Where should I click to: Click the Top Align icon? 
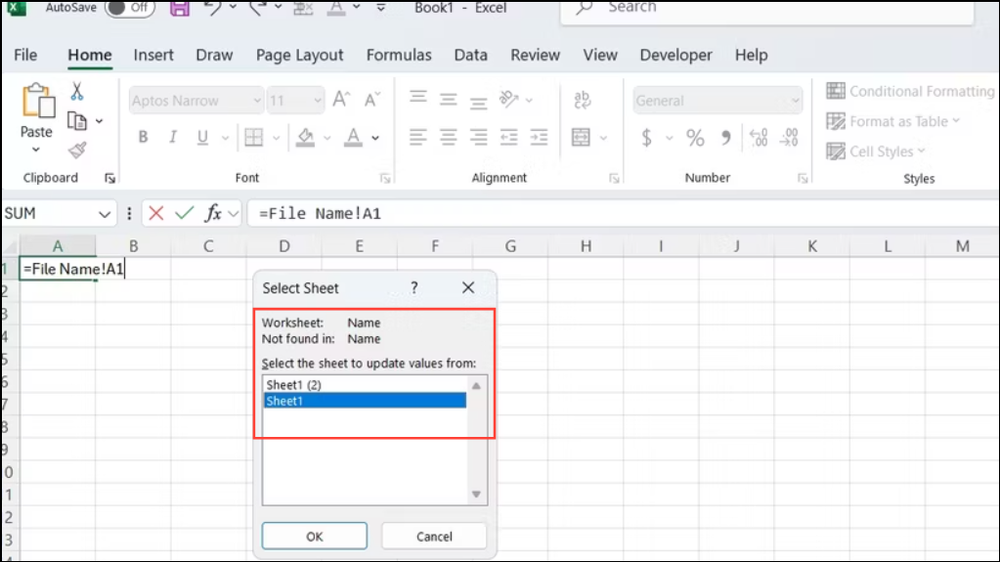pos(418,98)
